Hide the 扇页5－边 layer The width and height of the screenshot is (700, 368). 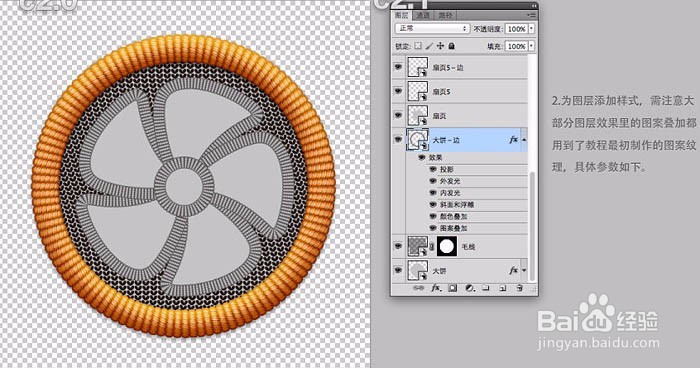(x=398, y=67)
